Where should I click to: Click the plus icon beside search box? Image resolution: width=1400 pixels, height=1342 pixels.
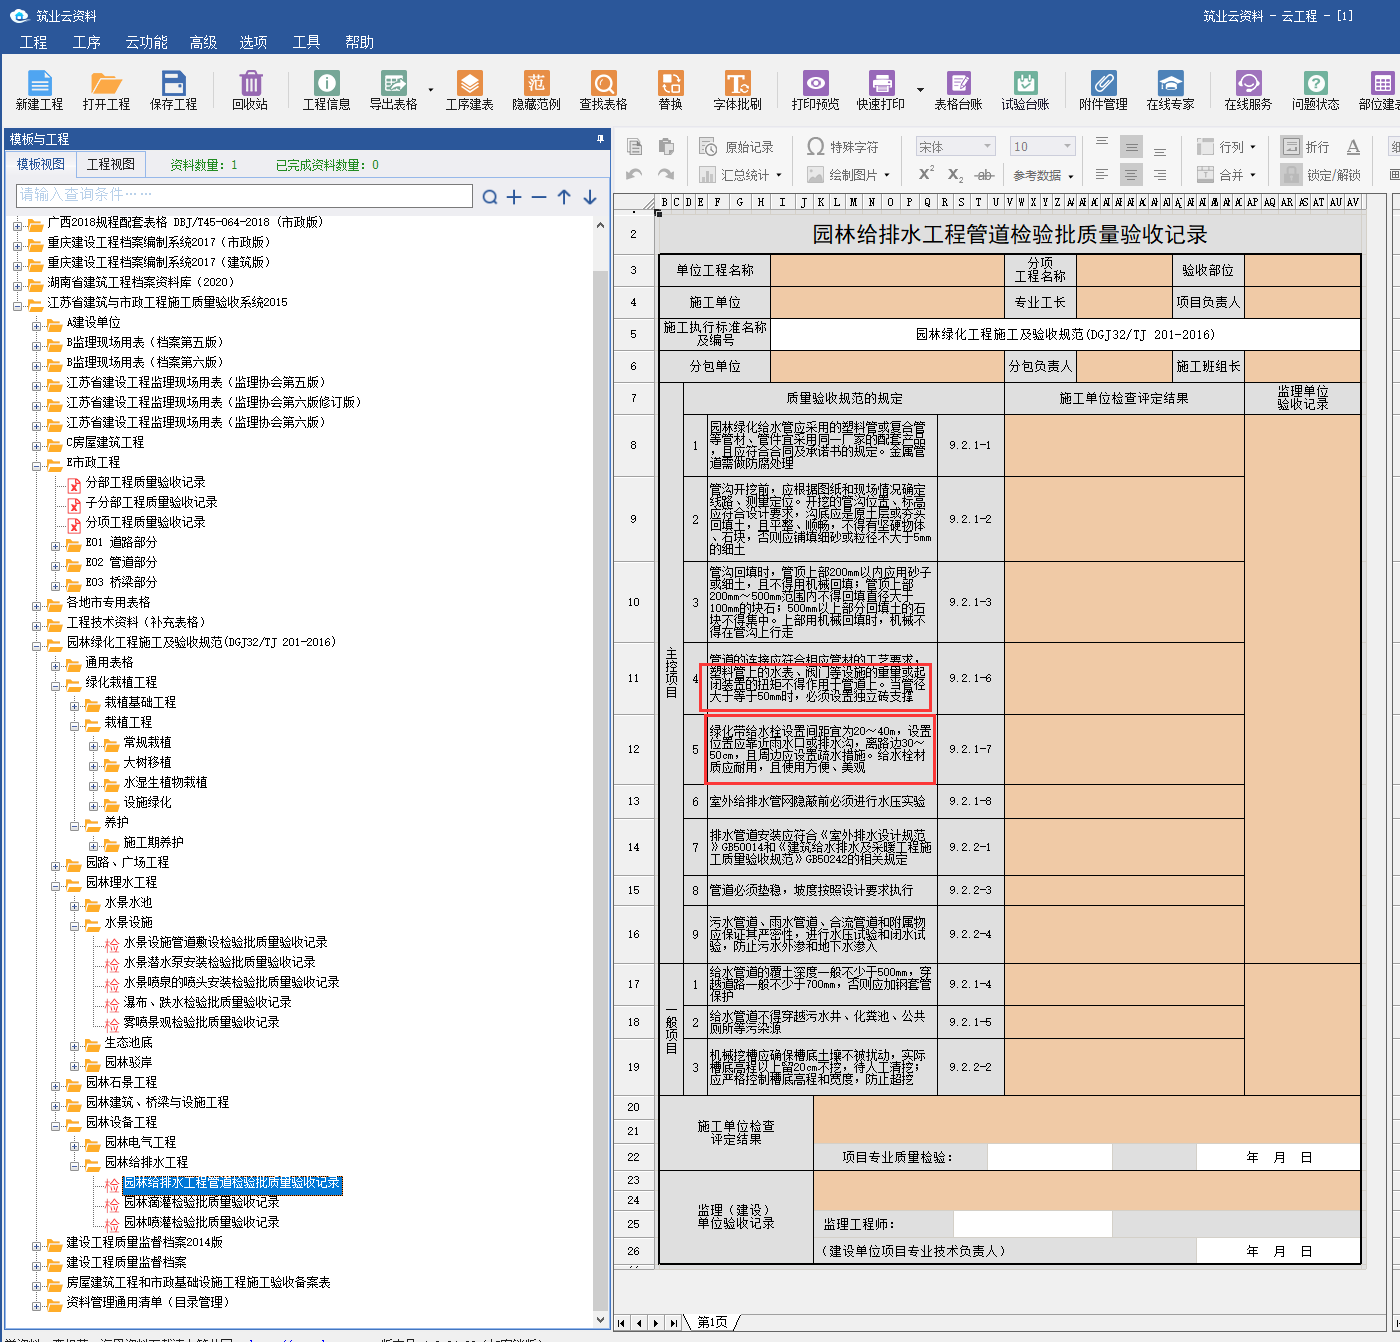coord(514,197)
